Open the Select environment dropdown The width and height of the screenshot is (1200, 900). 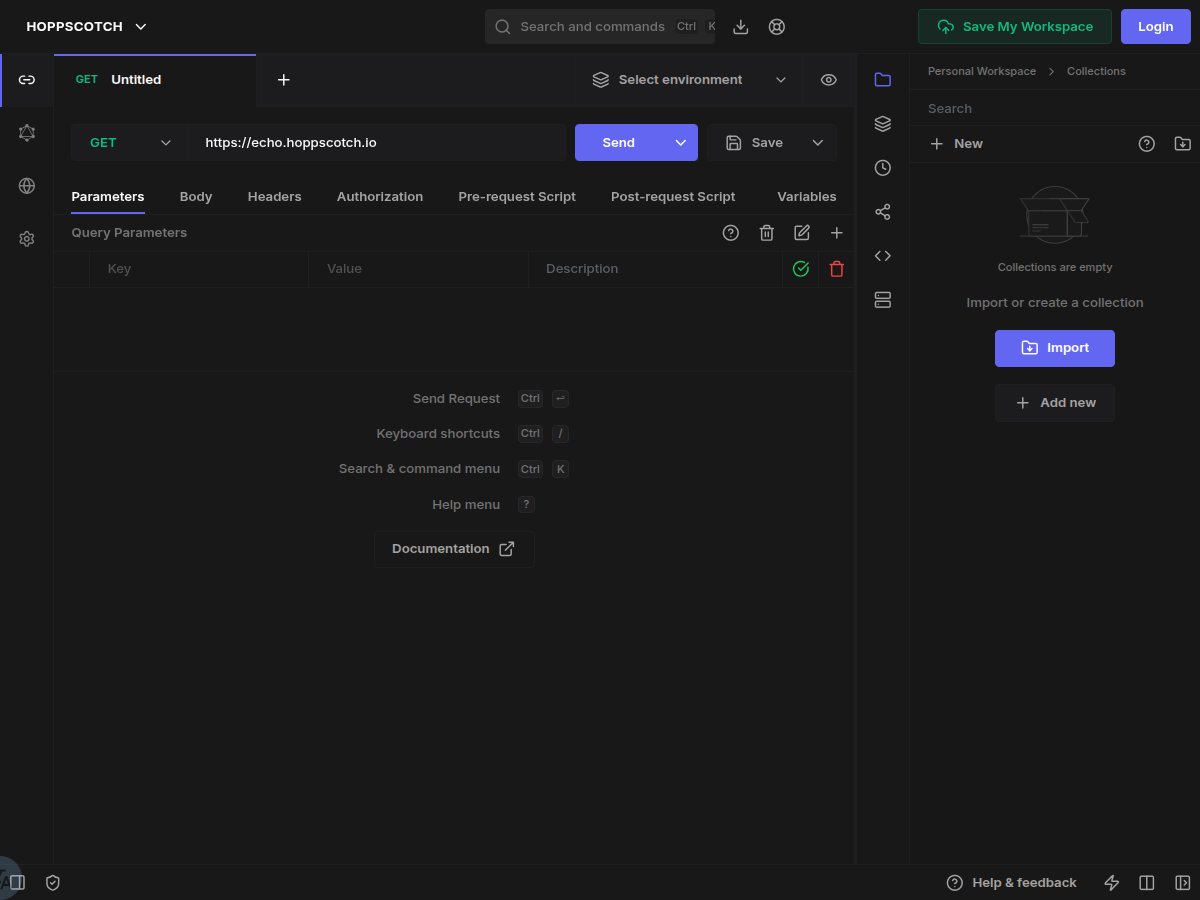(x=688, y=80)
